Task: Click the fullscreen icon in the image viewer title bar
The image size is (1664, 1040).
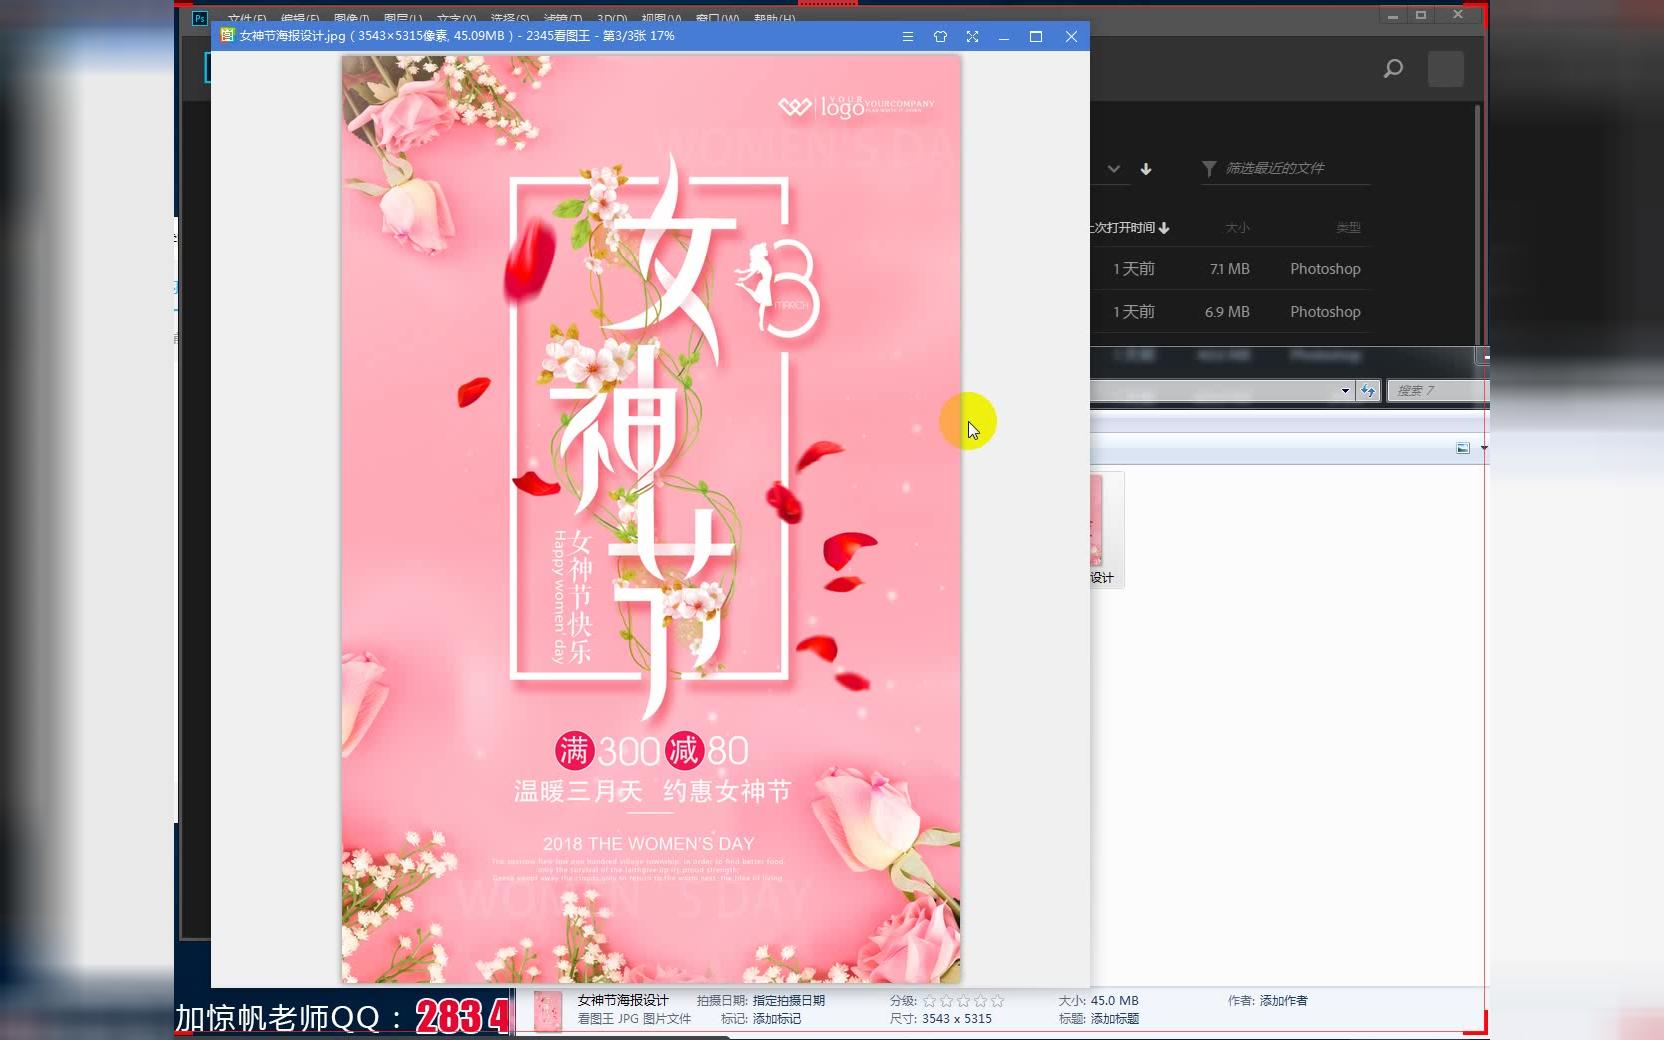Action: click(x=972, y=36)
